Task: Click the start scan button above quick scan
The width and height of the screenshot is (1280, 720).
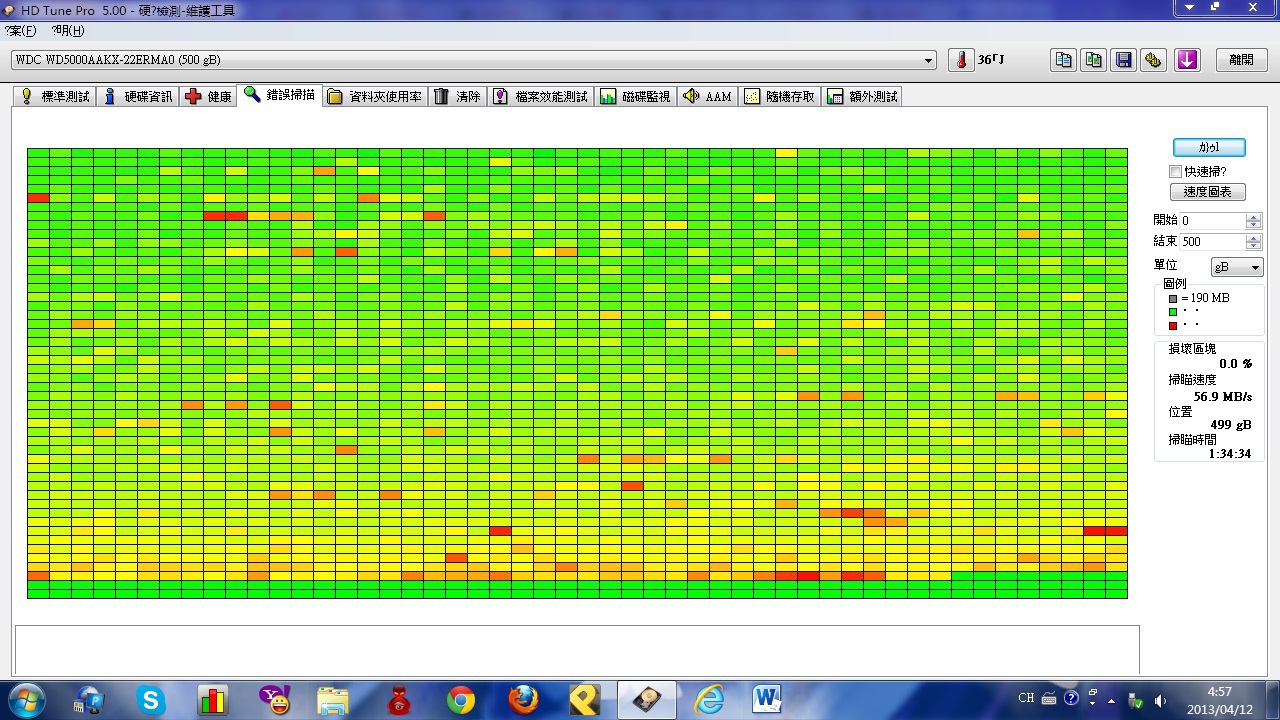Action: [1209, 147]
